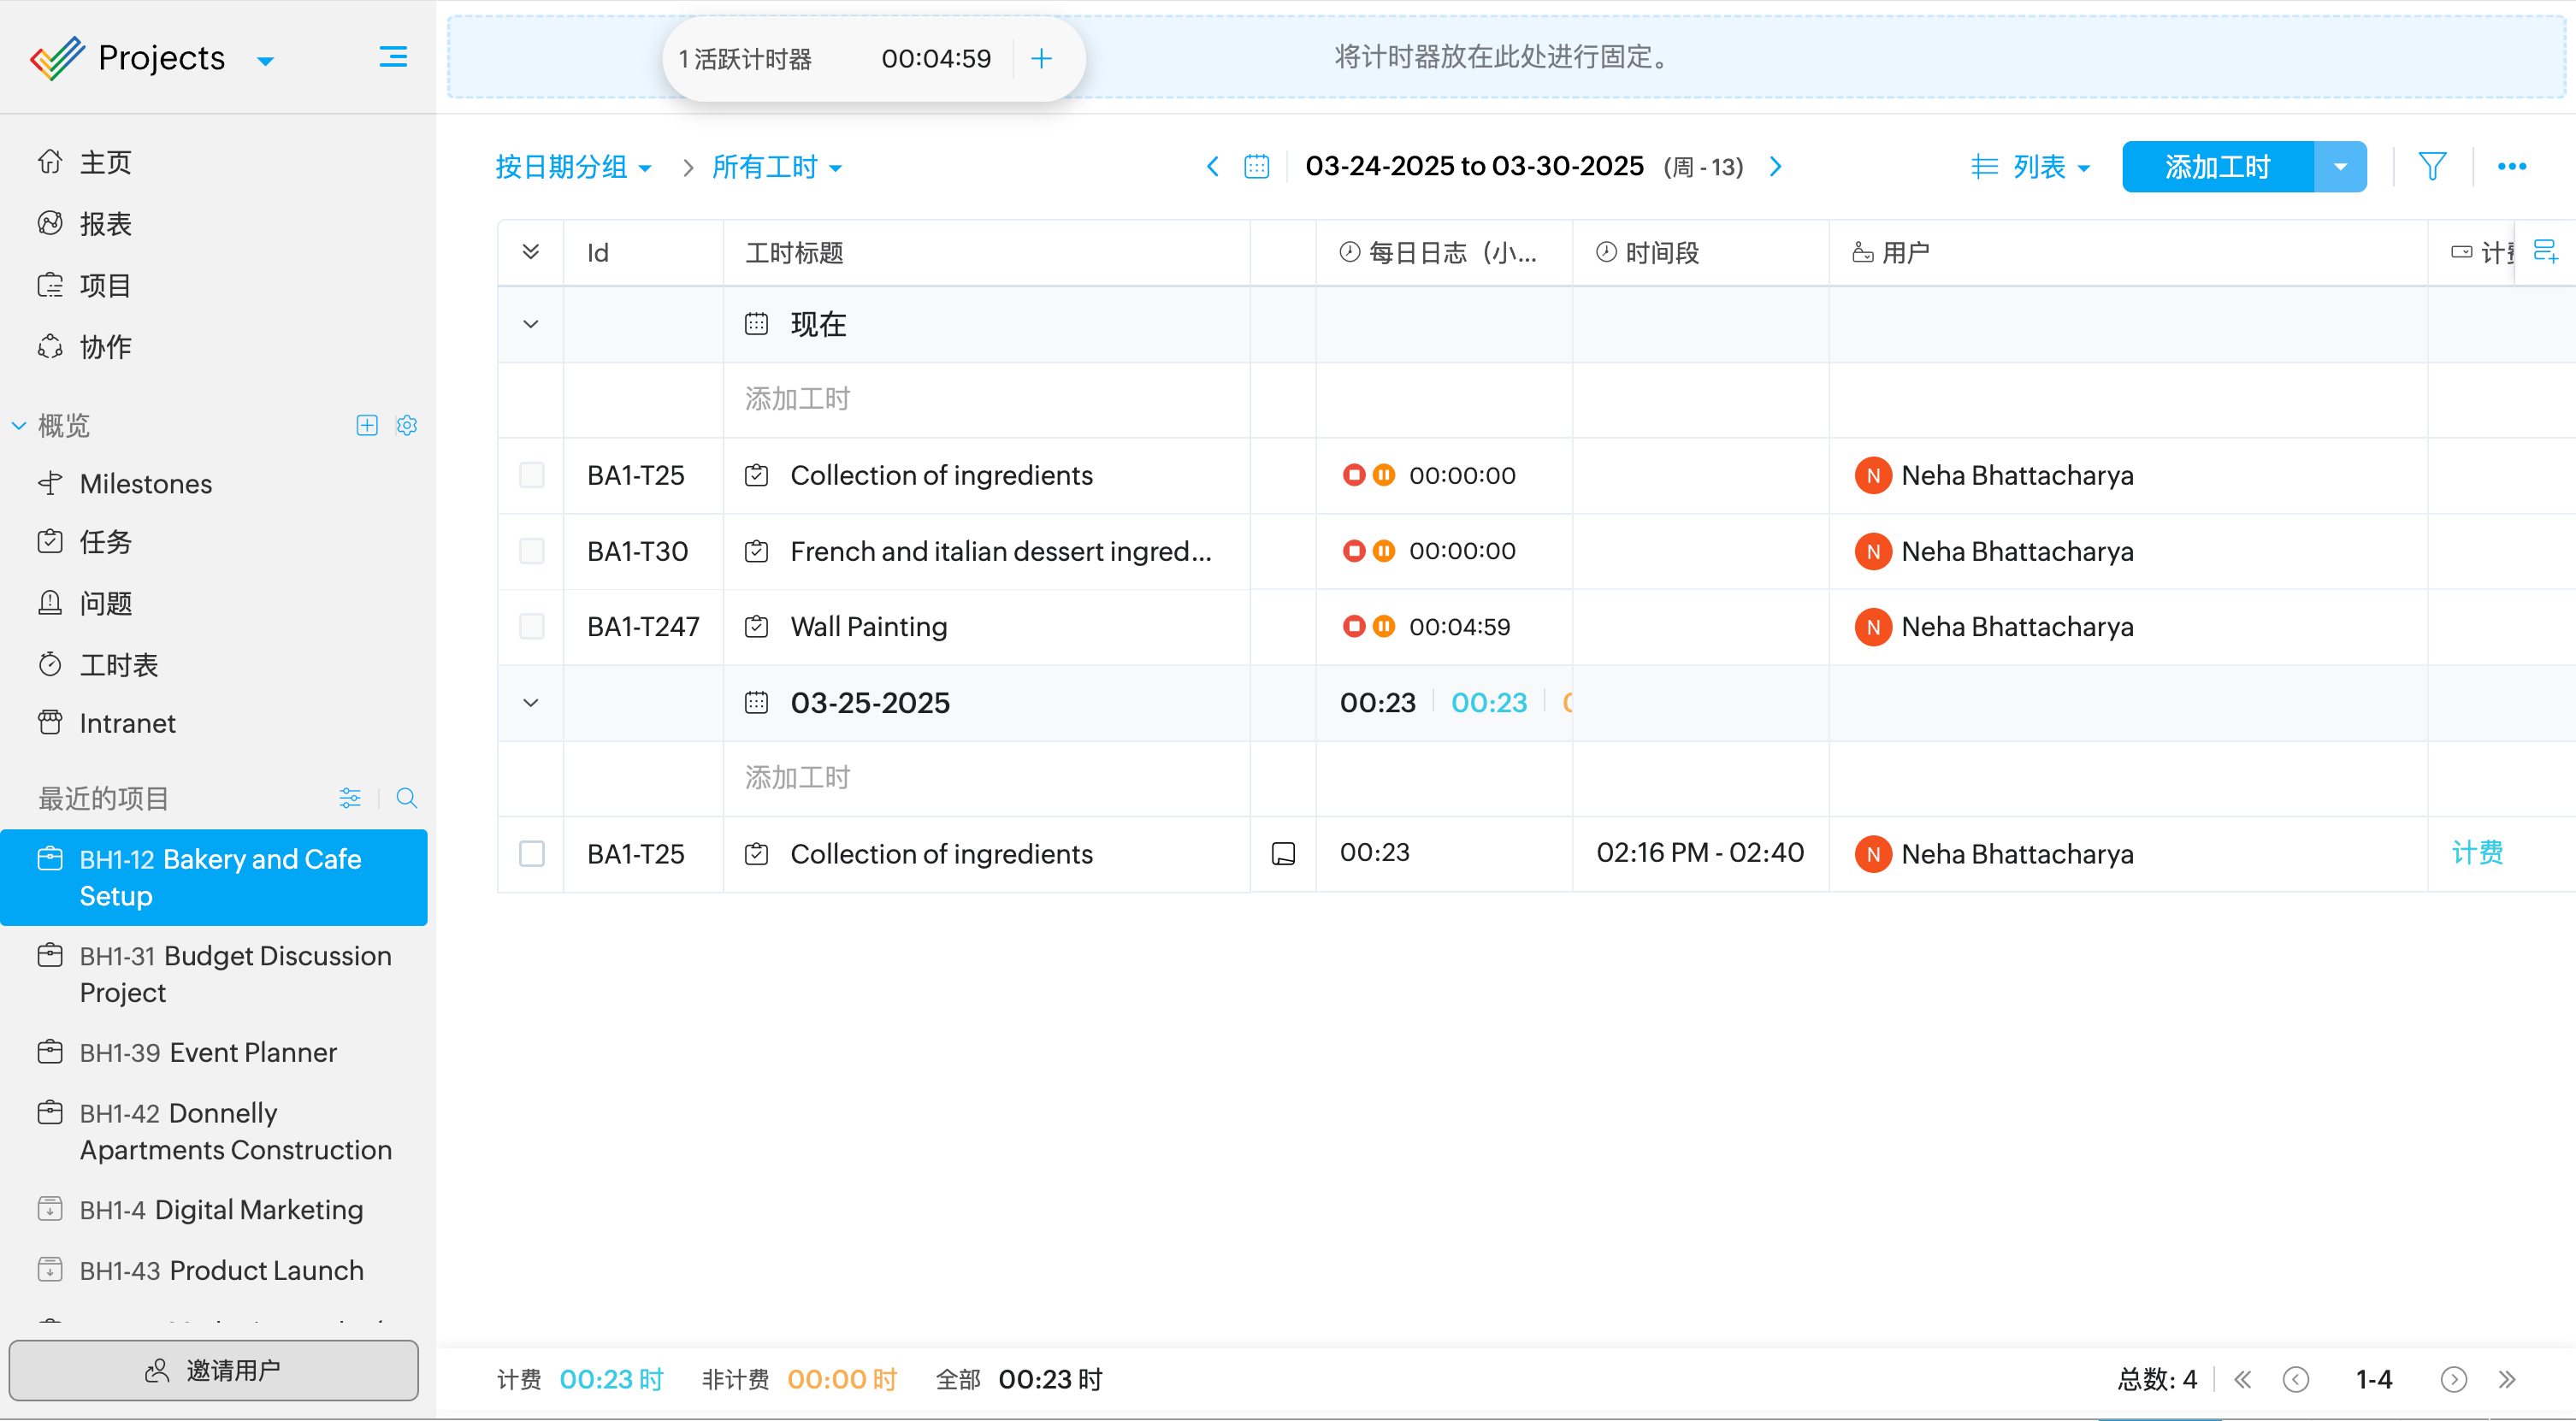Collapse the sidebar with the hamburger icon
The height and width of the screenshot is (1421, 2576).
(393, 57)
